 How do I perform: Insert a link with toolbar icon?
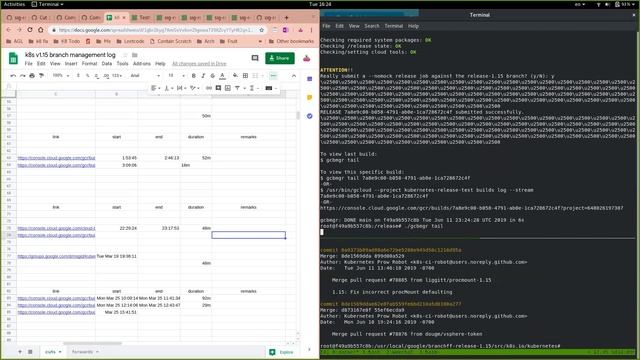click(x=209, y=88)
